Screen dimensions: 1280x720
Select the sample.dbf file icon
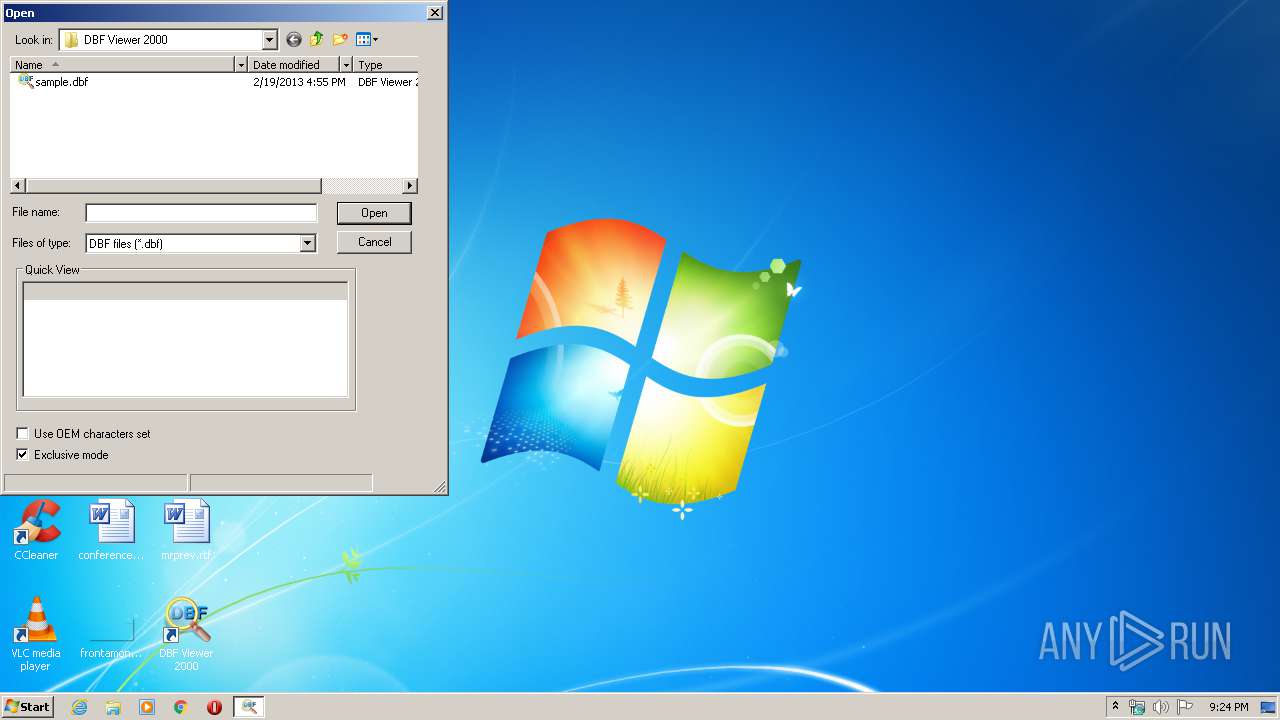point(26,81)
